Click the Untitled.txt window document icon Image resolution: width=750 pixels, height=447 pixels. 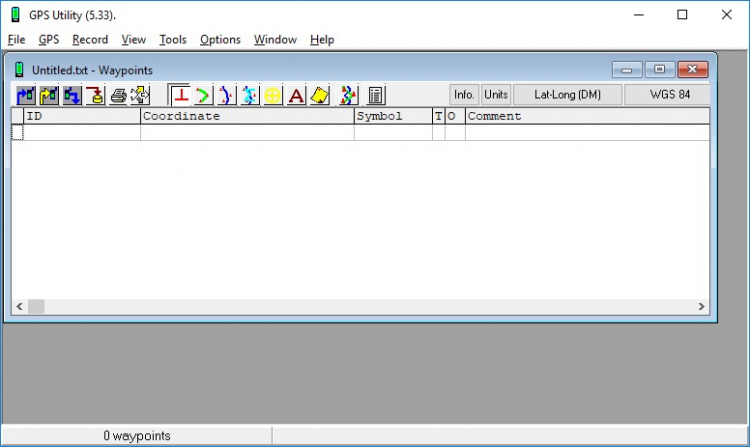tap(19, 70)
